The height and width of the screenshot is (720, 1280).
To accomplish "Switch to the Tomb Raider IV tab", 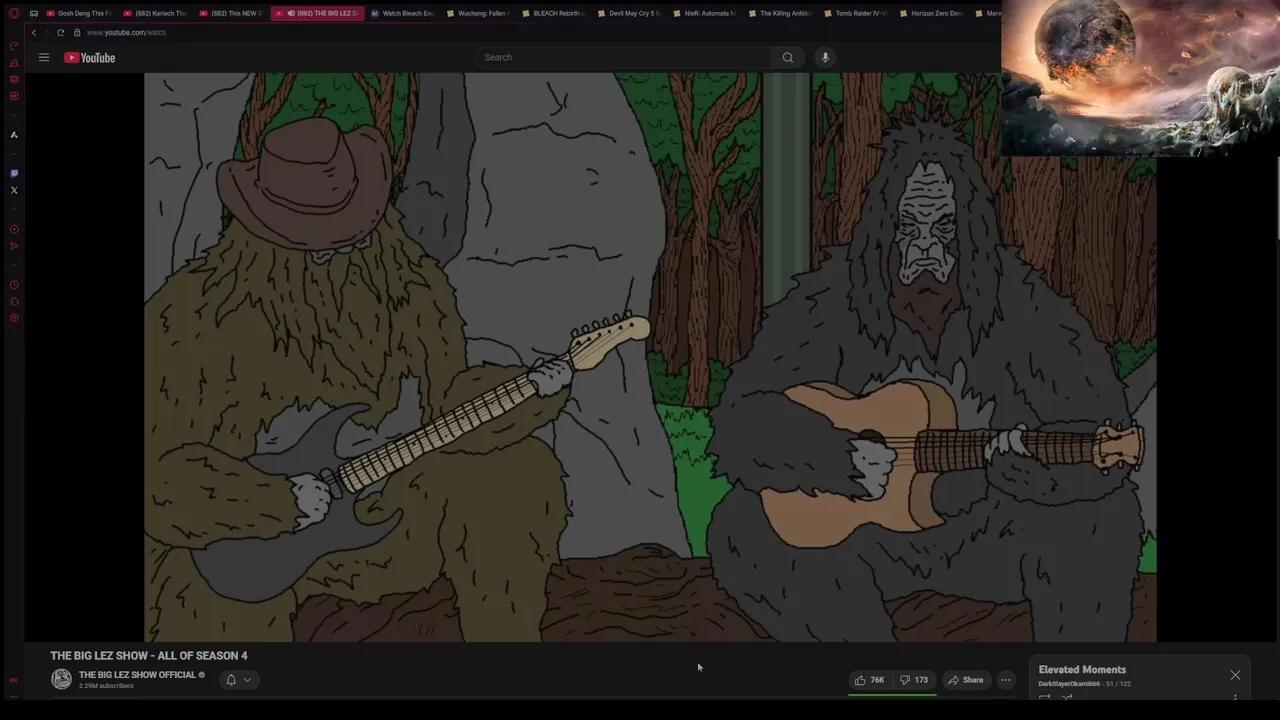I will [856, 13].
